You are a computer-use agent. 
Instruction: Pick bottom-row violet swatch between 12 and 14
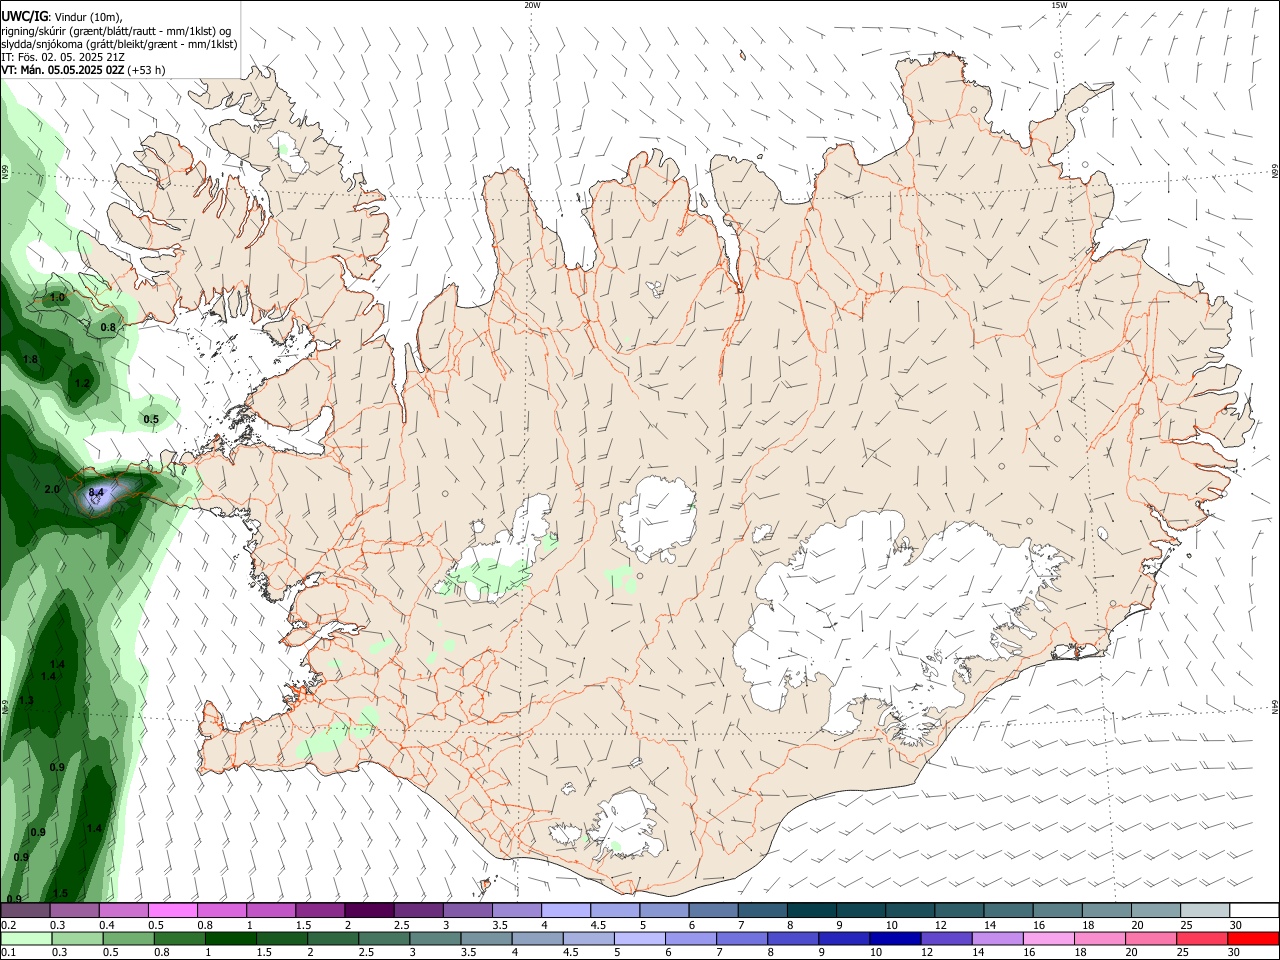945,939
